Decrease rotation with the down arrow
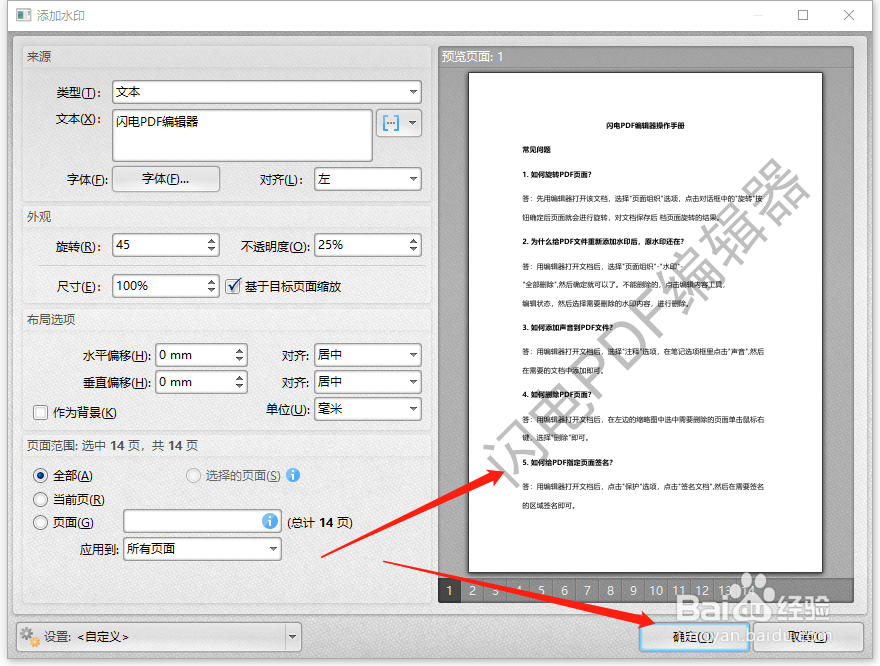The height and width of the screenshot is (666, 880). point(211,250)
